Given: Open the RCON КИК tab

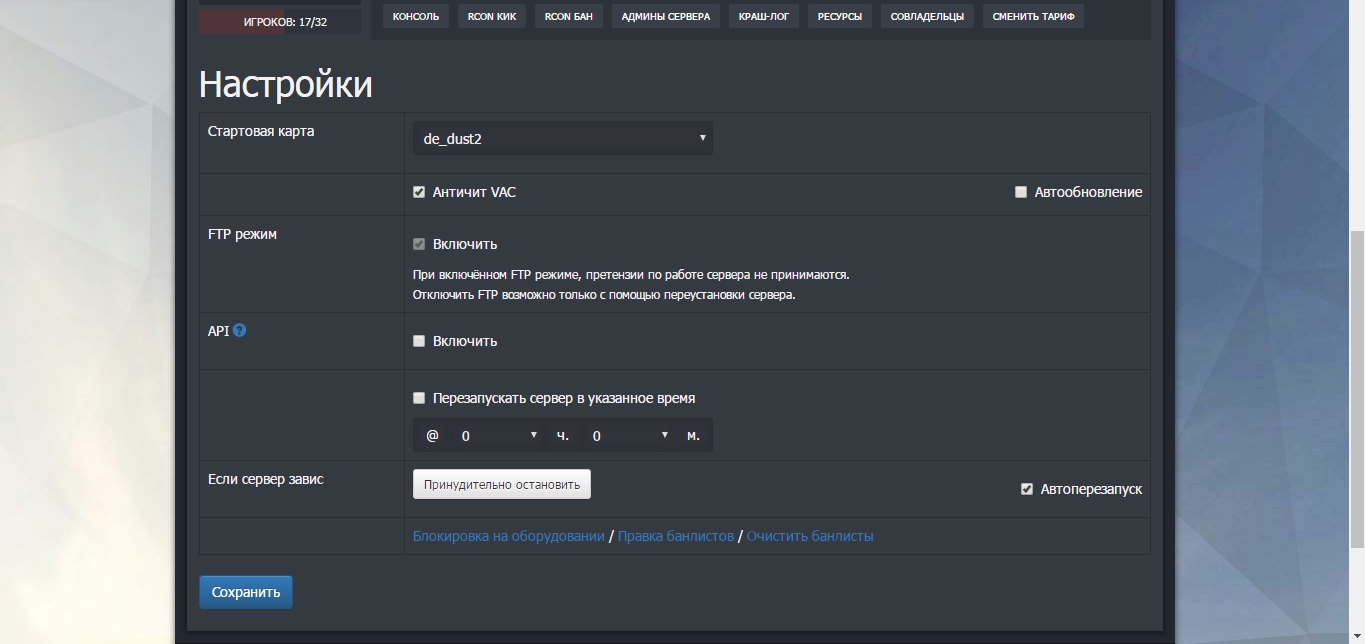Looking at the screenshot, I should [492, 16].
